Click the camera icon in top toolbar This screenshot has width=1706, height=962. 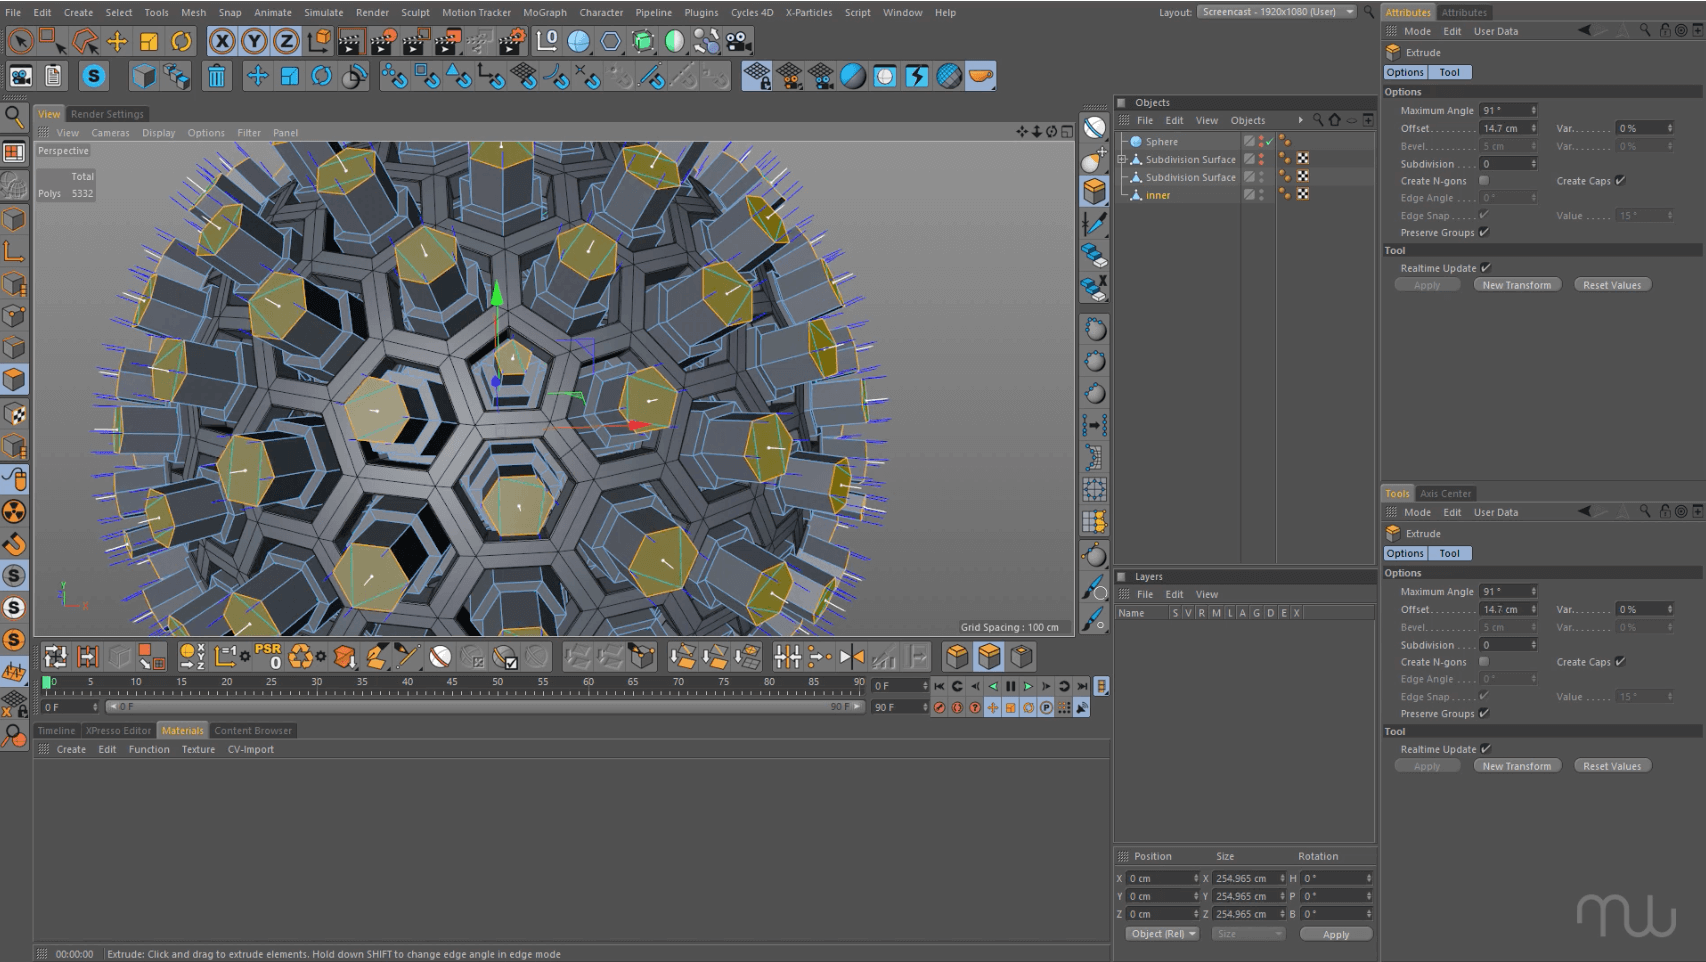(x=738, y=41)
